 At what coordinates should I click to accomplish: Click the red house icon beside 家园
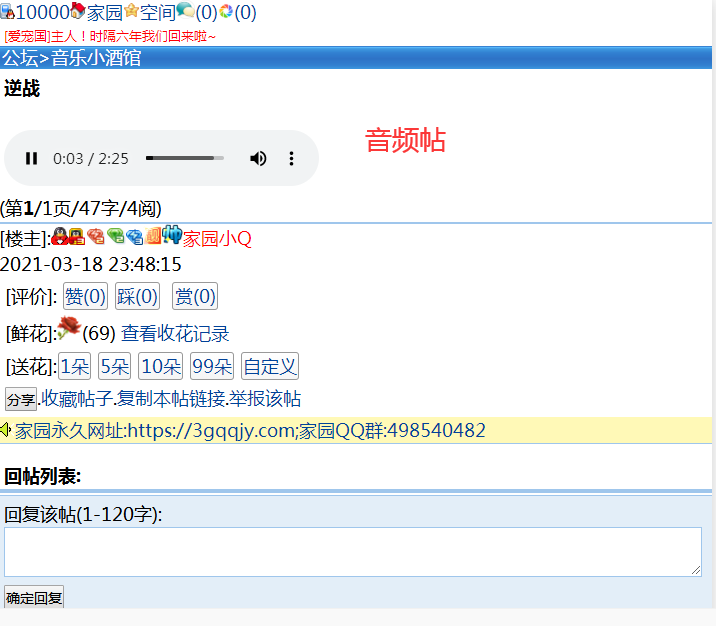pyautogui.click(x=79, y=12)
